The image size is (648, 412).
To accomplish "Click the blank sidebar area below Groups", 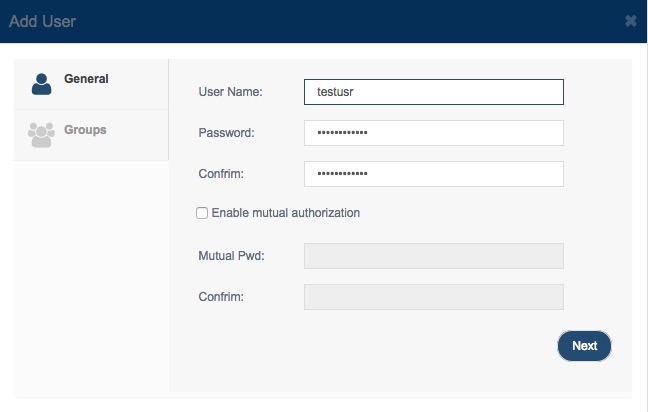I will [91, 276].
